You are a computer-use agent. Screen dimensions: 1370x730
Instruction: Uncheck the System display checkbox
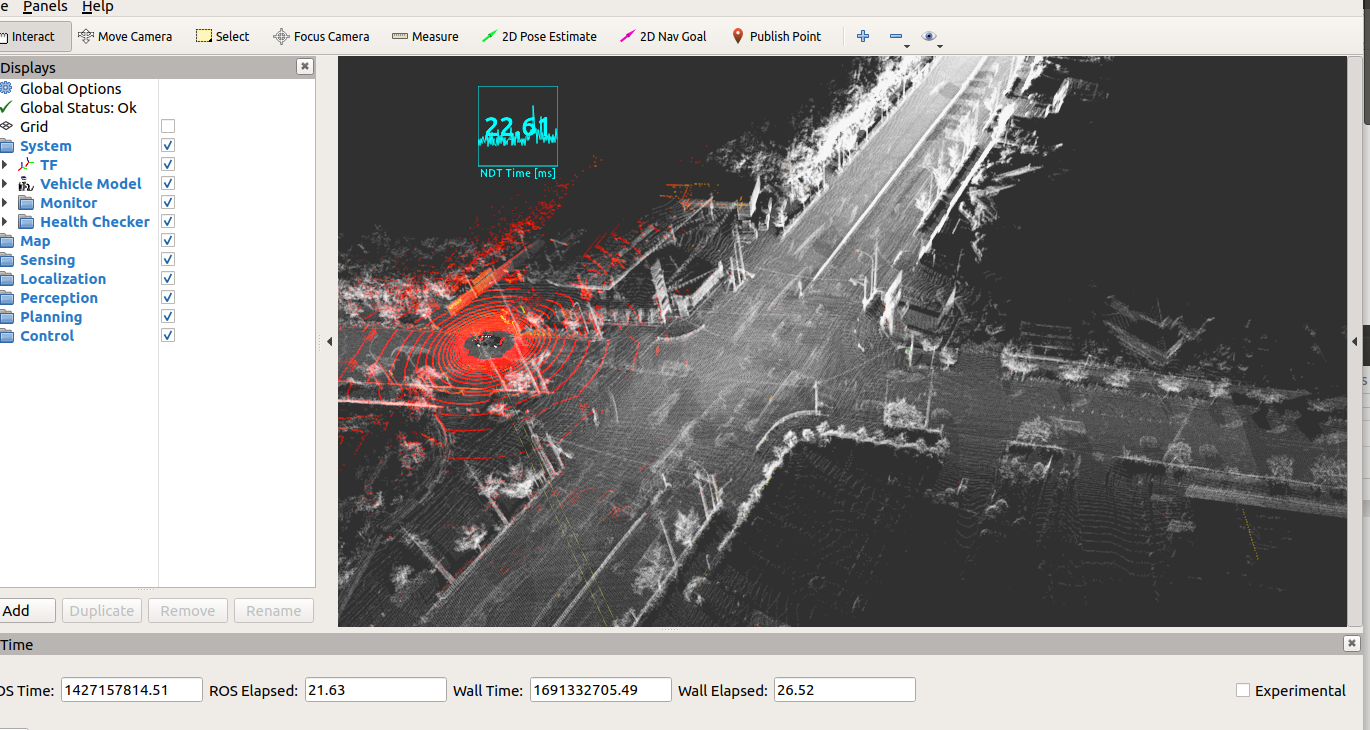pos(168,145)
